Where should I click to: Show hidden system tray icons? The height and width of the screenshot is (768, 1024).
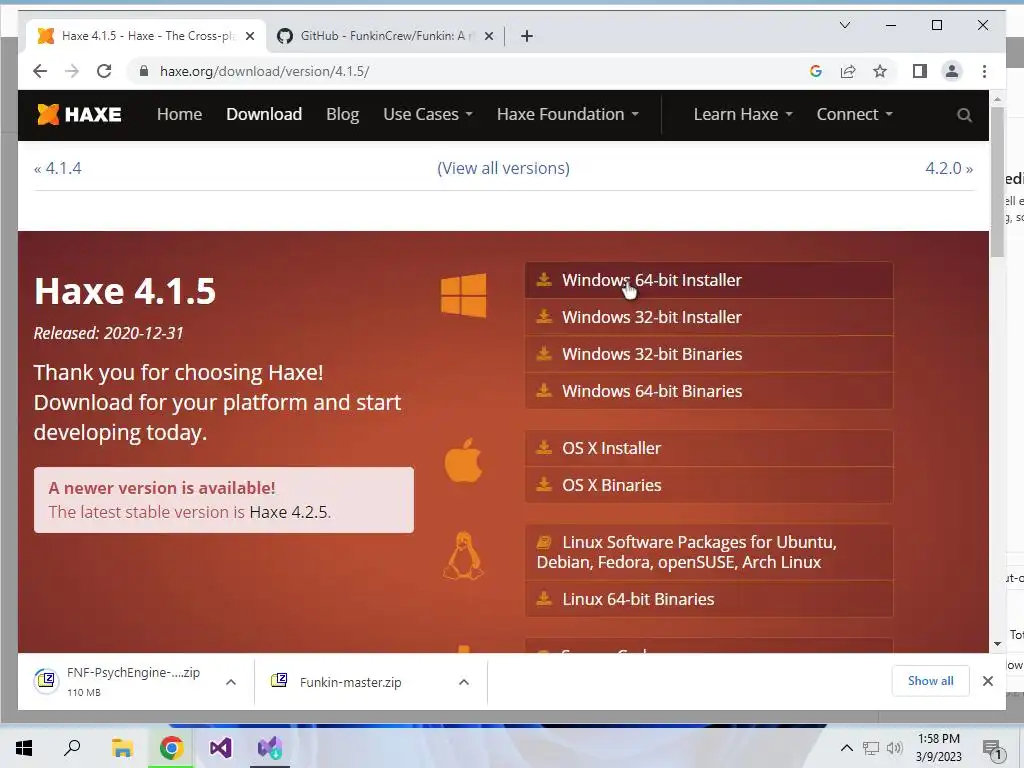[846, 748]
